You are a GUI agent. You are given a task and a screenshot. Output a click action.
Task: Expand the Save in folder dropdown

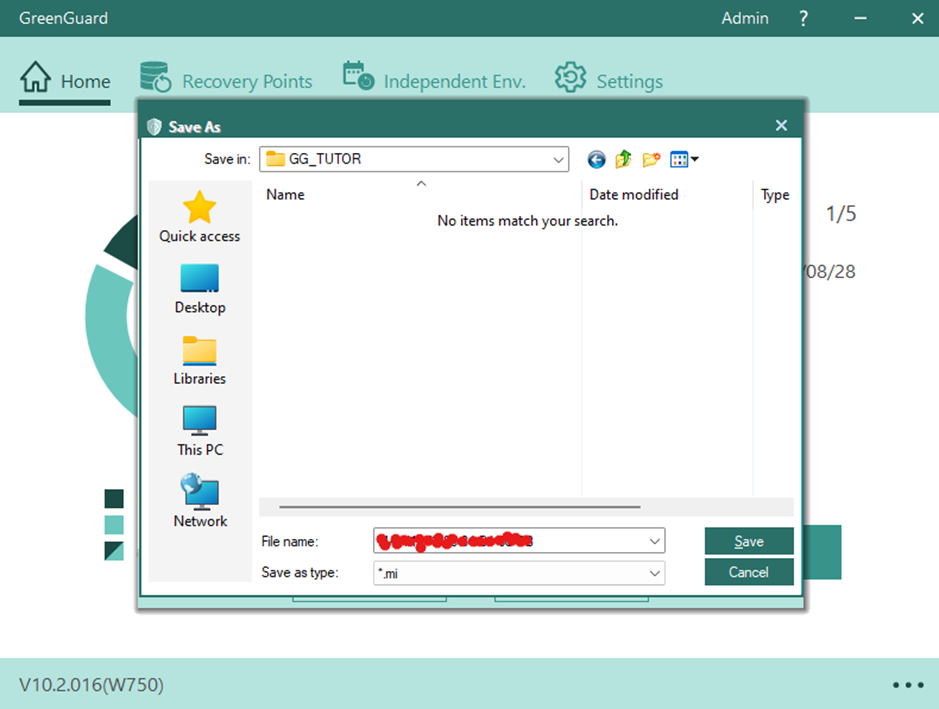pos(558,159)
